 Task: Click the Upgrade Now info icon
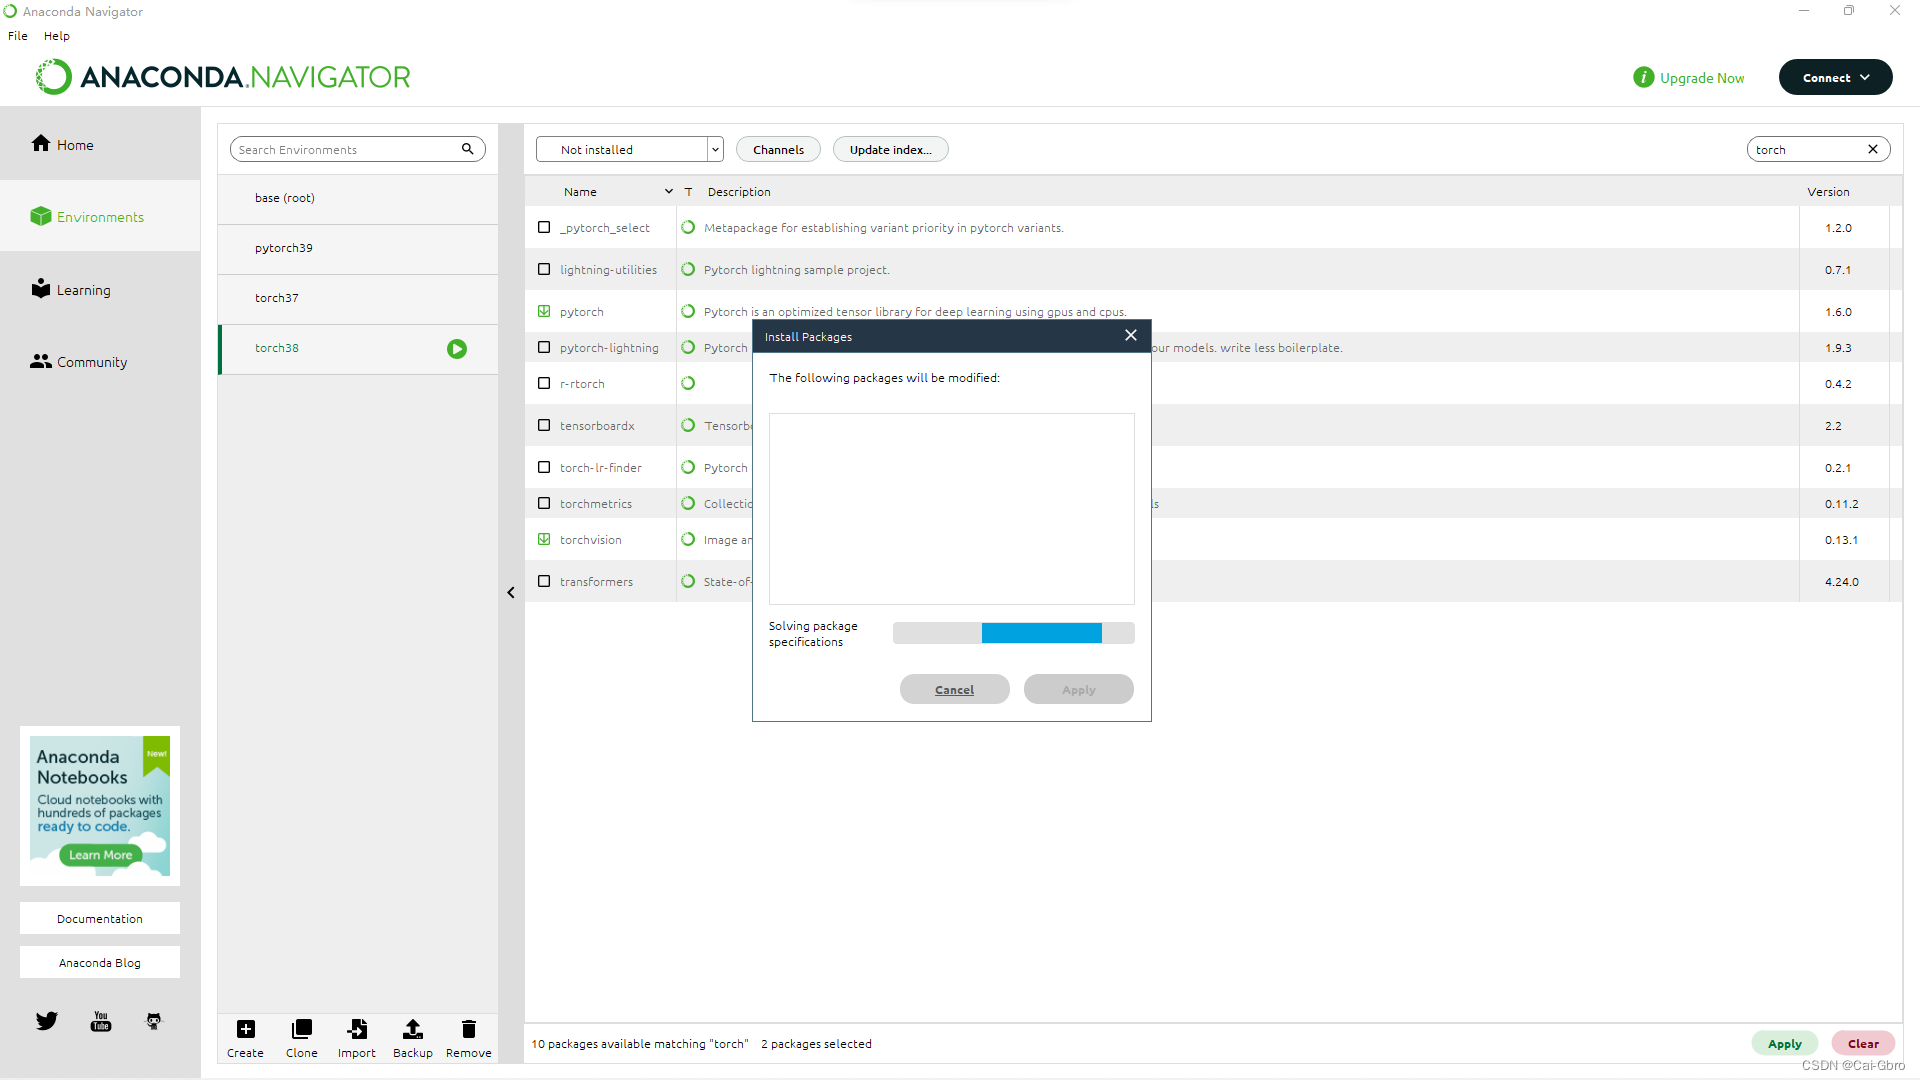(1644, 77)
